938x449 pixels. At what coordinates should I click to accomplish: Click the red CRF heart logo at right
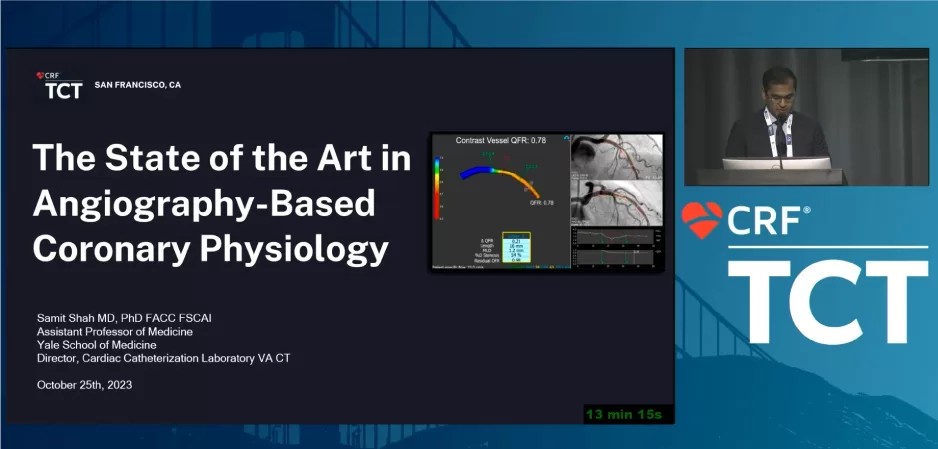(x=703, y=220)
